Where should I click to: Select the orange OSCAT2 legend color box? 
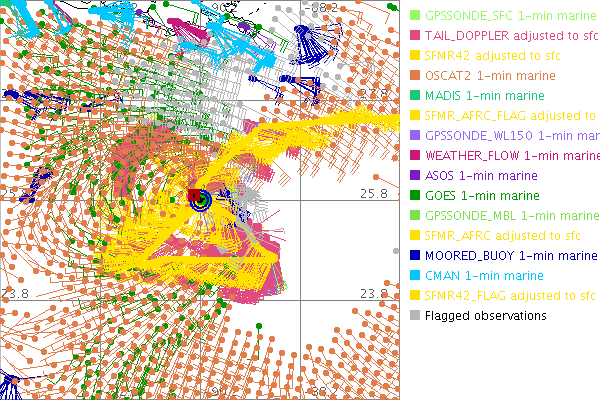click(415, 76)
